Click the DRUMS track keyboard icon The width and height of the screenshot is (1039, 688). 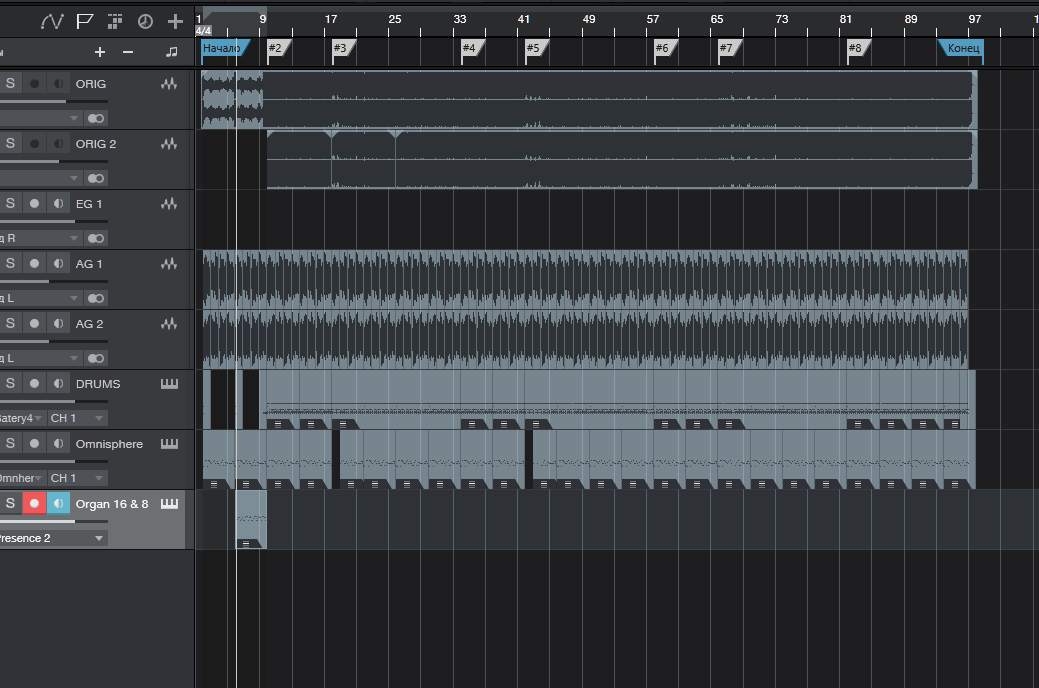(x=170, y=384)
